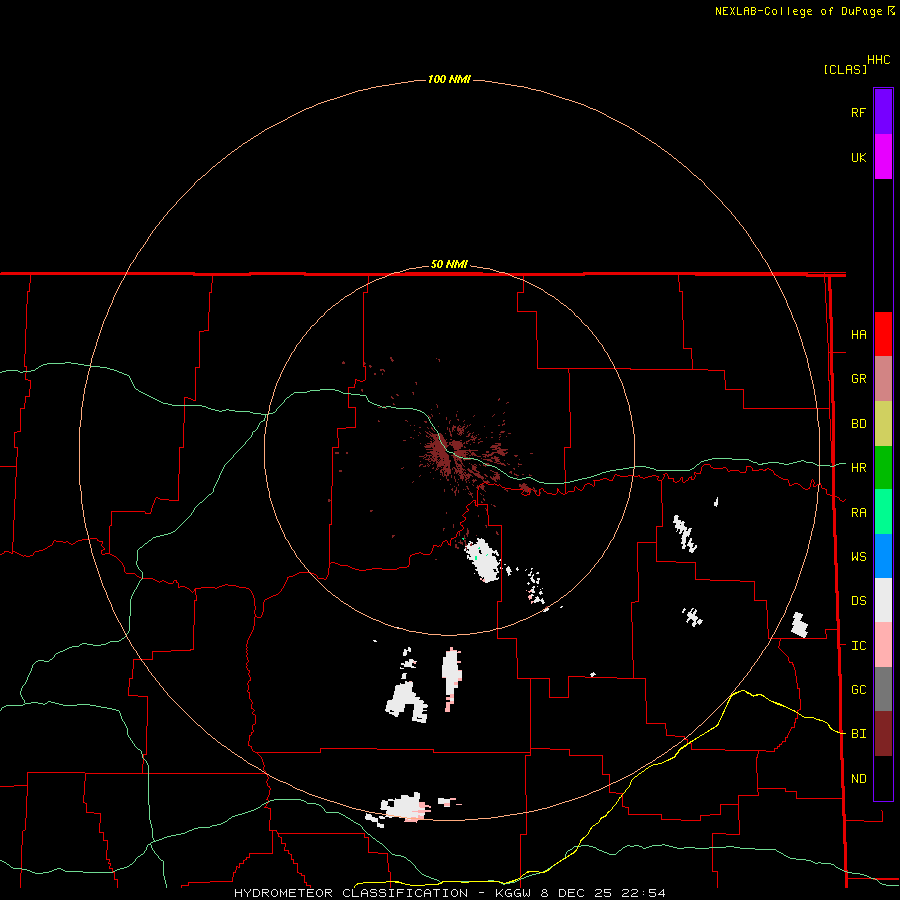Click the GC gray legend swatch
Screen dimensions: 900x900
click(x=883, y=689)
